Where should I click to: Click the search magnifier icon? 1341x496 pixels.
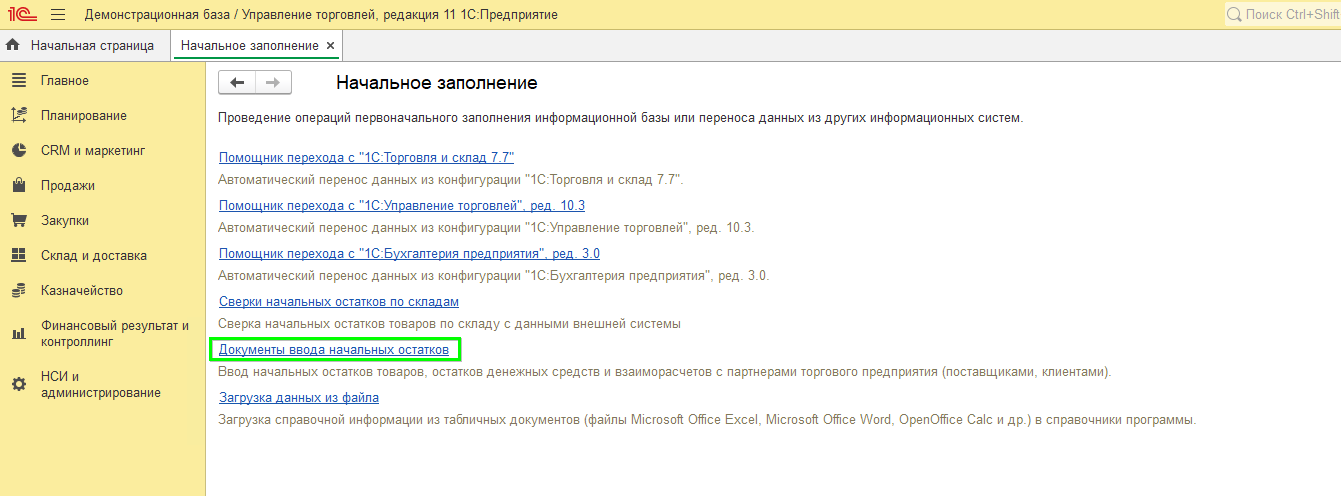[x=1235, y=15]
